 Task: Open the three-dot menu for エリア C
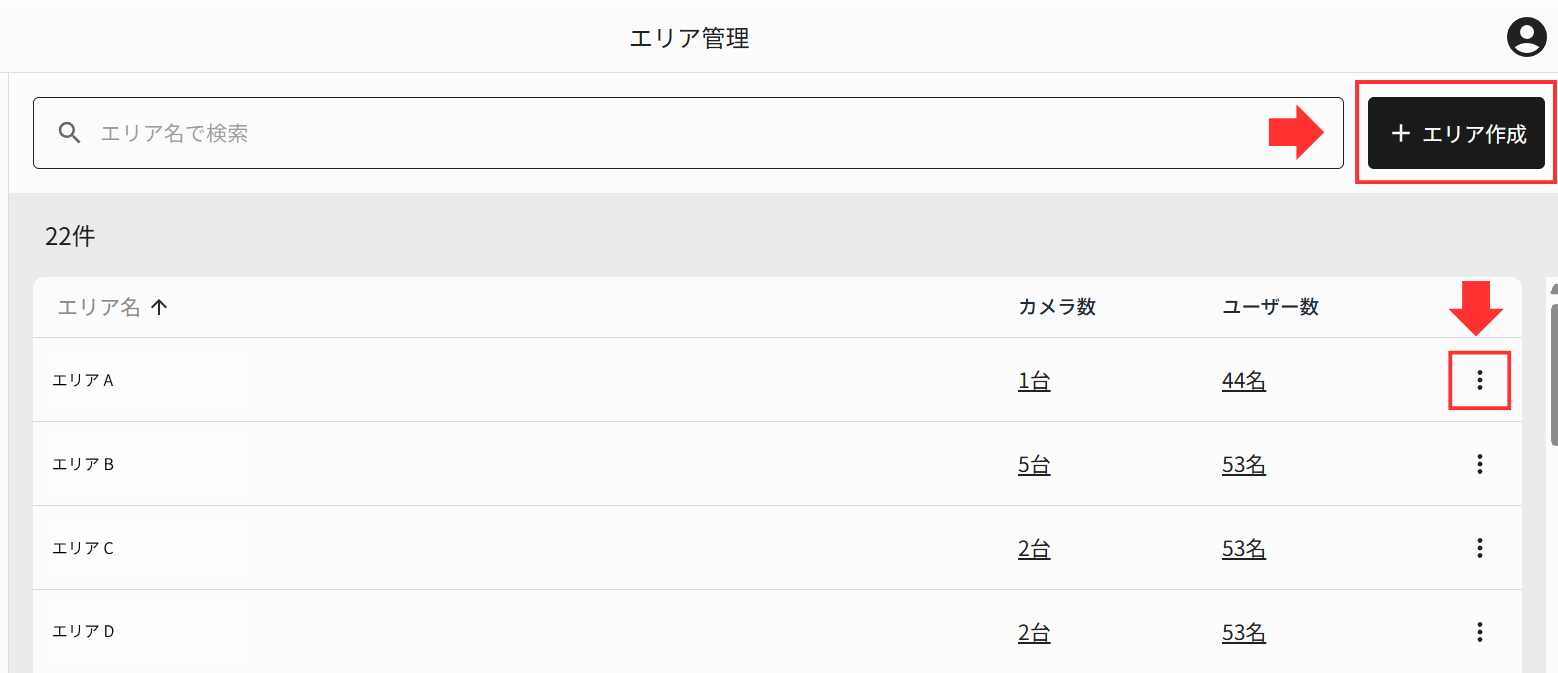click(1479, 548)
